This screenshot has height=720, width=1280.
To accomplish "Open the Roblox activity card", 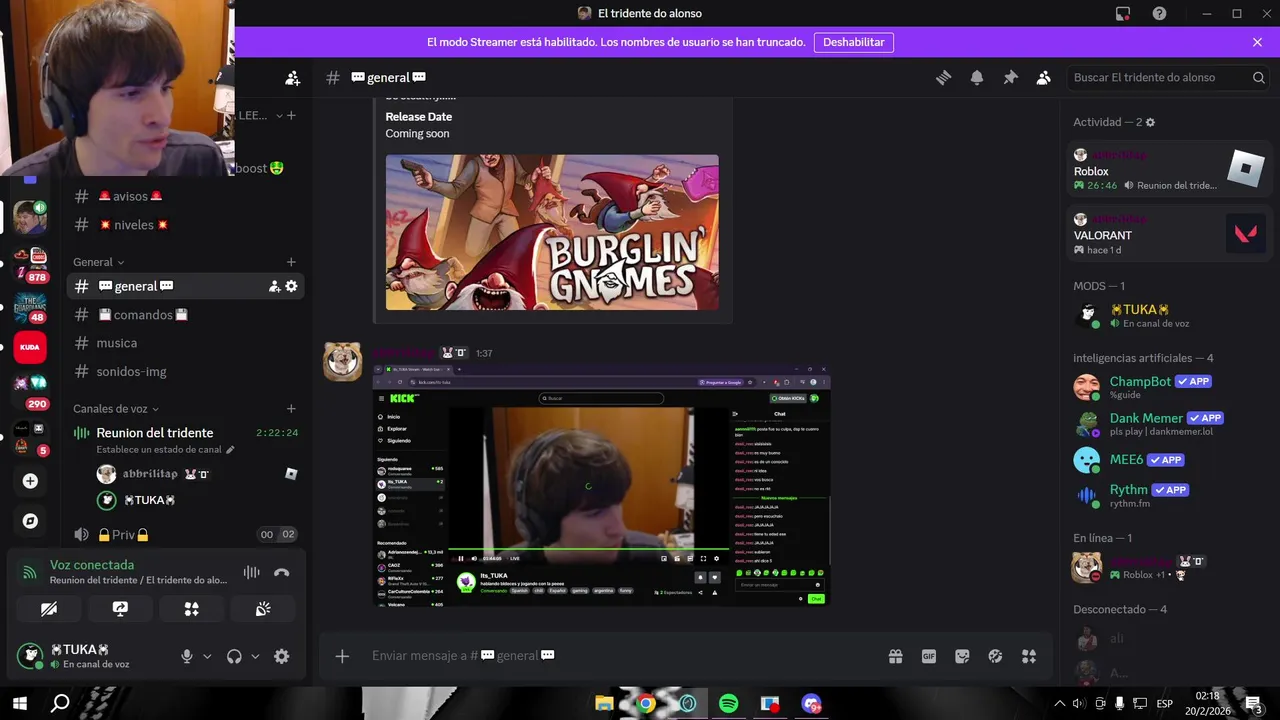I will [x=1169, y=170].
